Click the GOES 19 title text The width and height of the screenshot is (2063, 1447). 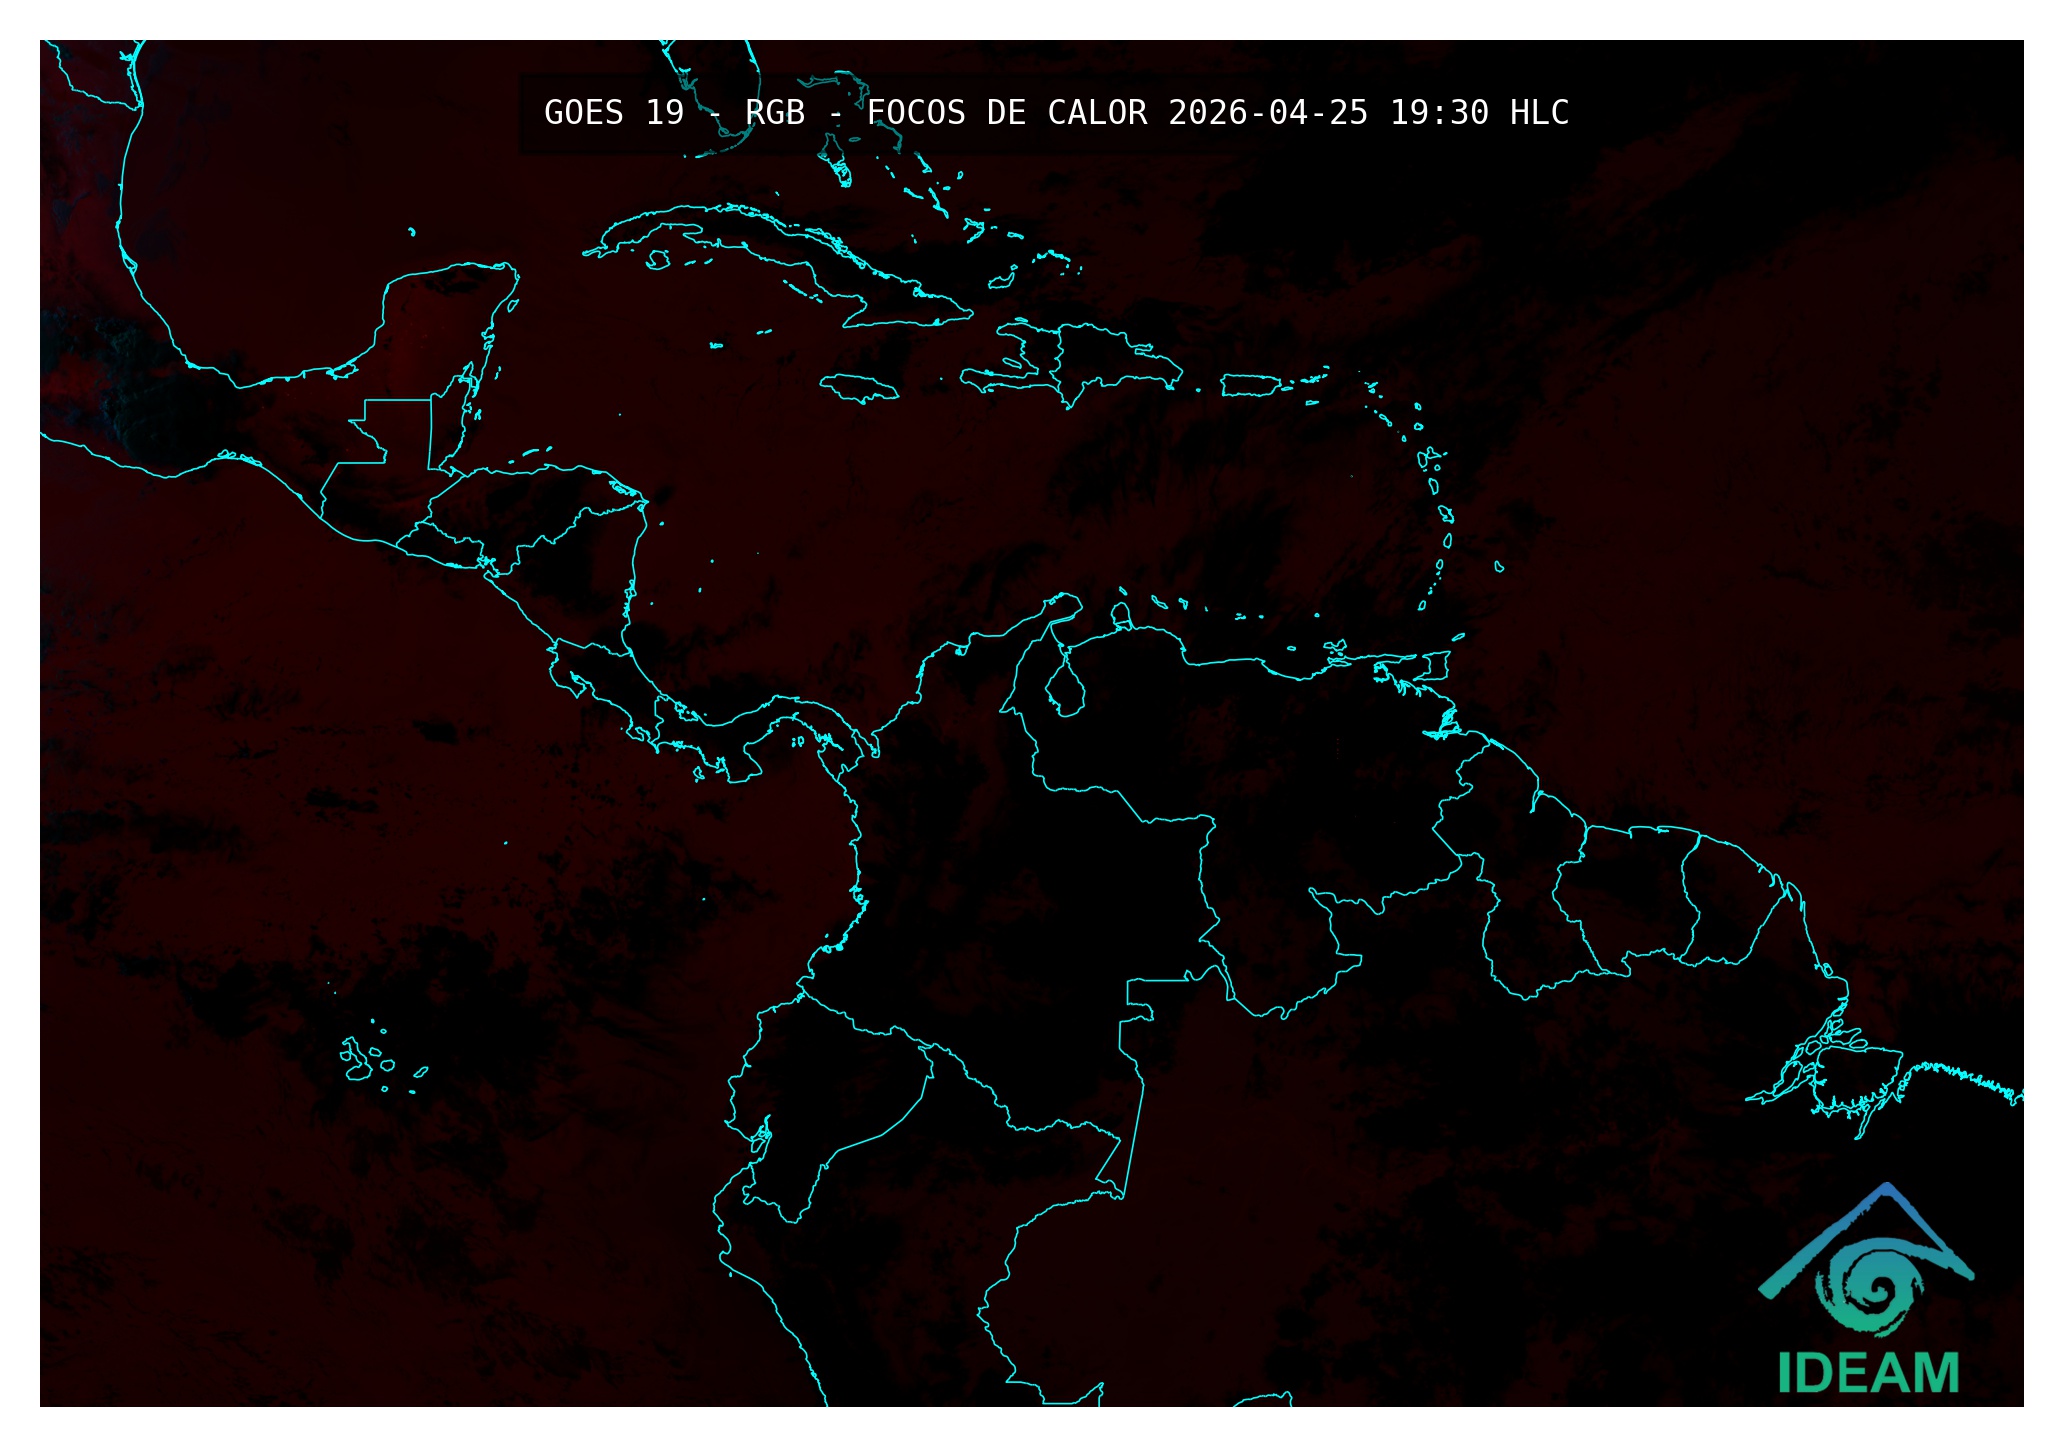(613, 113)
